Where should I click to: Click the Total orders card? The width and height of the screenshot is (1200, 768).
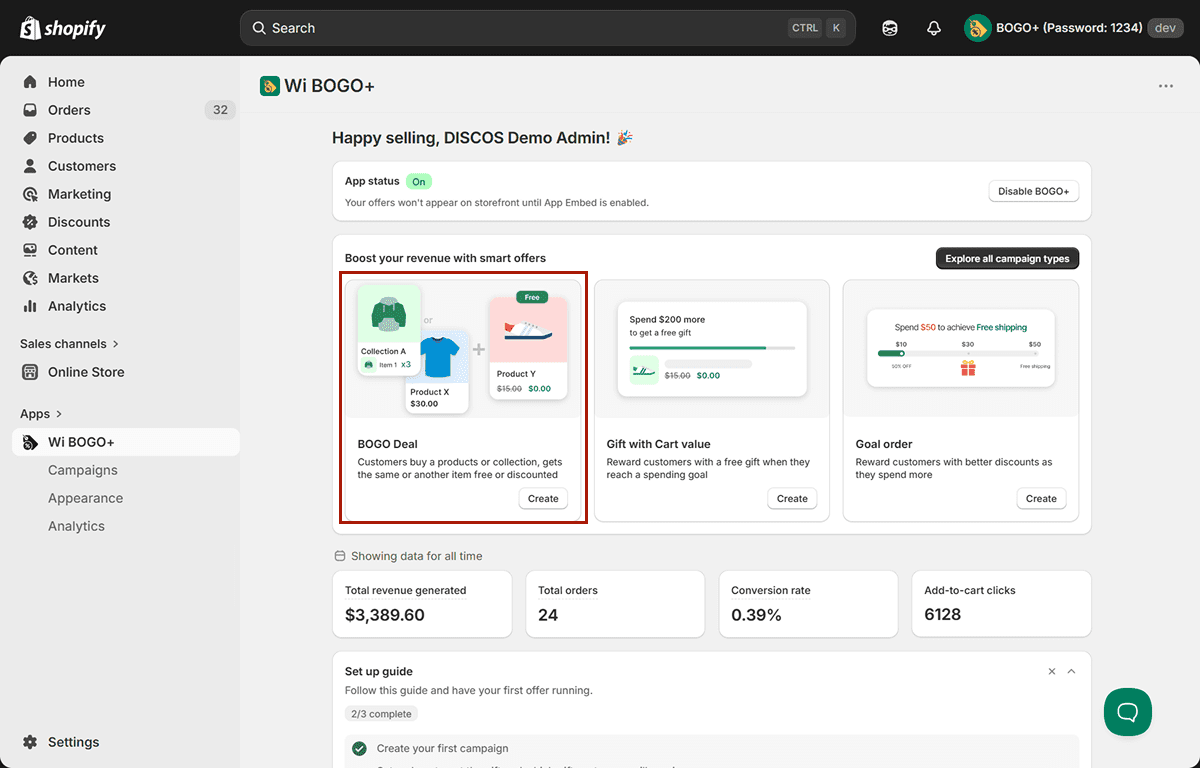pos(615,604)
